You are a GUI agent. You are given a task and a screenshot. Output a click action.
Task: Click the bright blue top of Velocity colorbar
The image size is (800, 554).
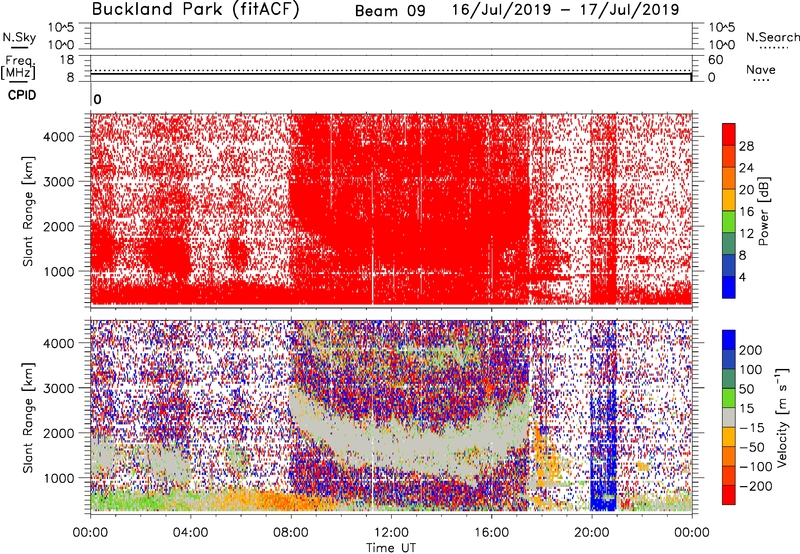729,340
